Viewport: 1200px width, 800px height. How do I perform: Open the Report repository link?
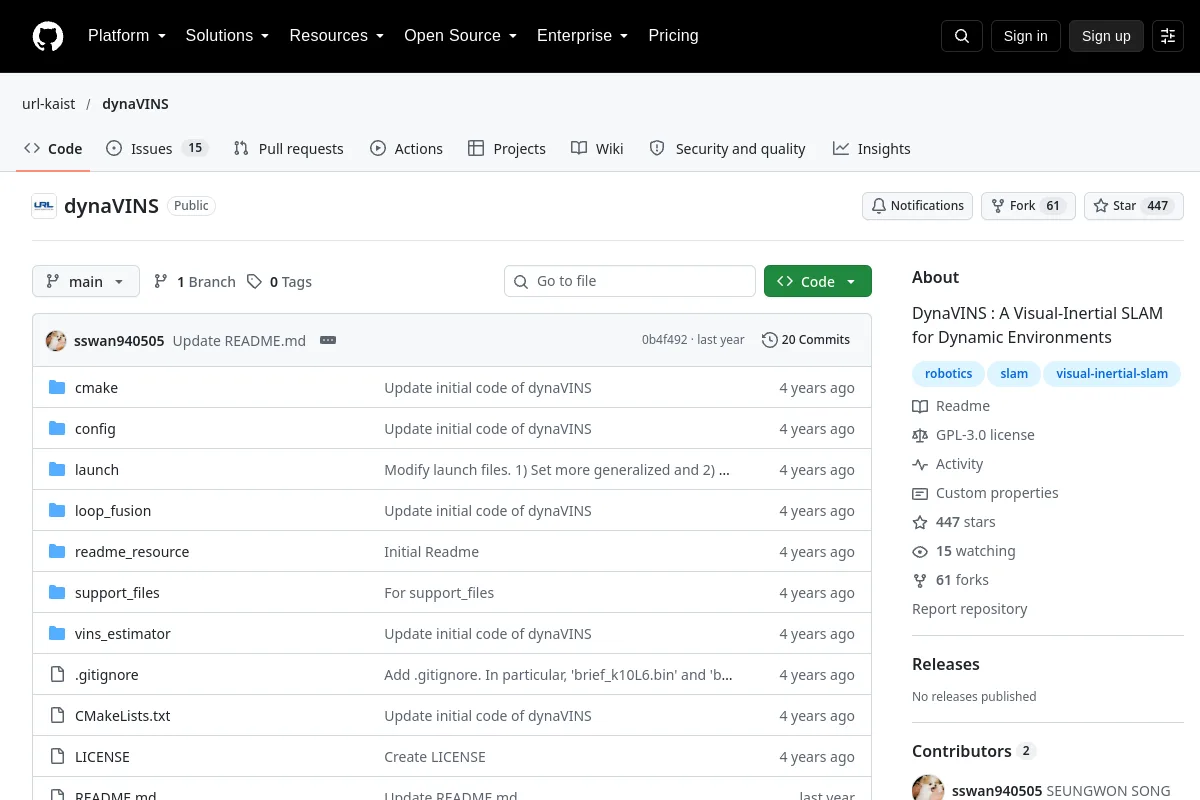coord(969,609)
